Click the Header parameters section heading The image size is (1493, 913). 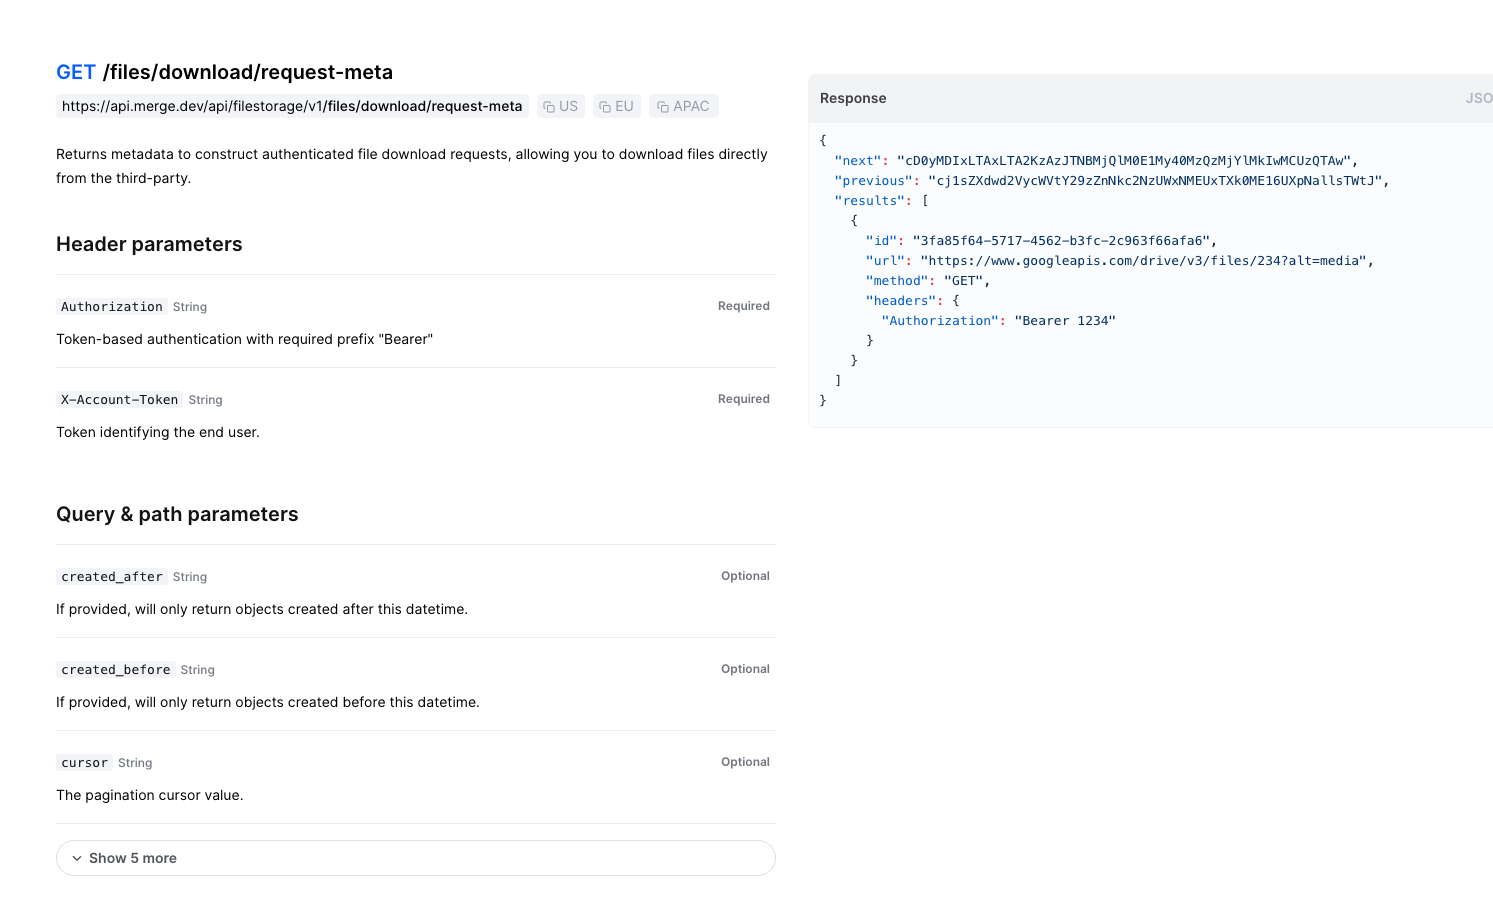pyautogui.click(x=149, y=244)
